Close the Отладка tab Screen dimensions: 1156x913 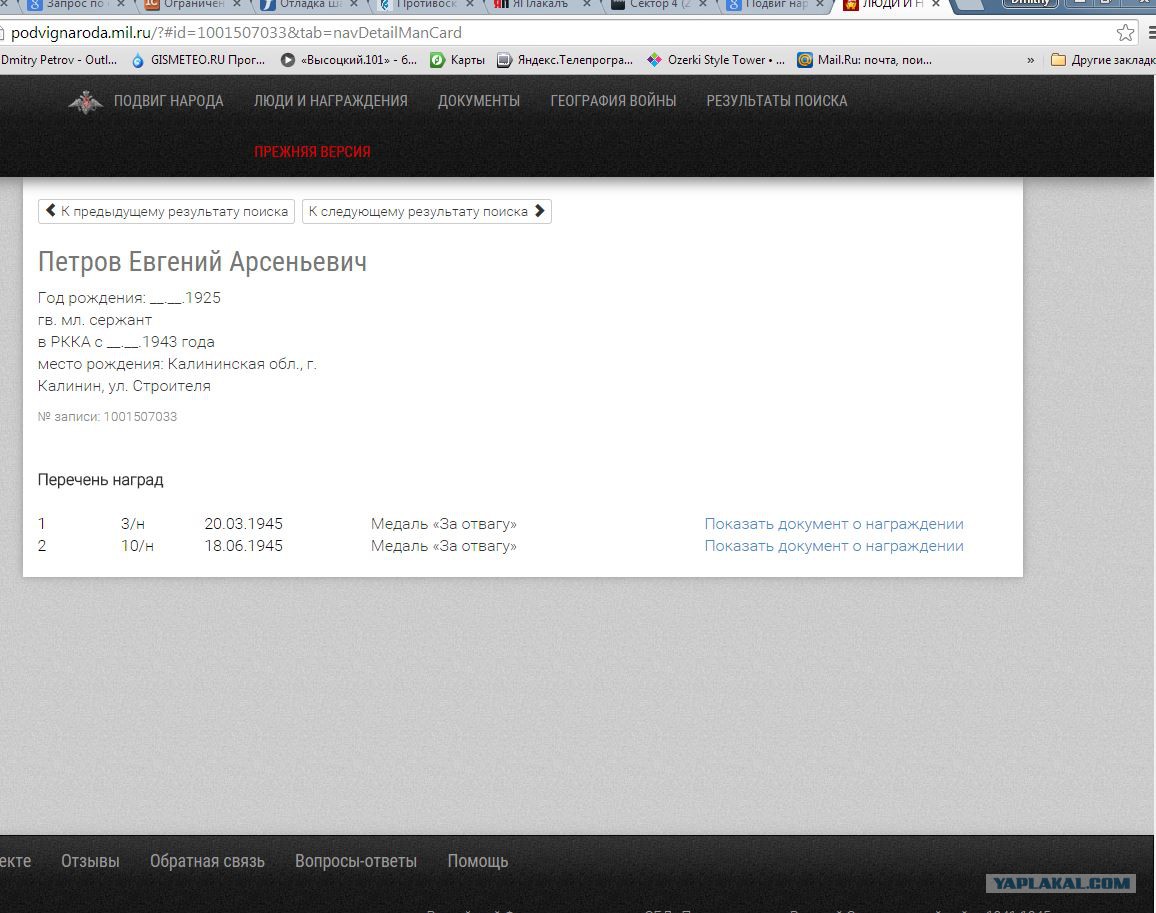tap(354, 4)
